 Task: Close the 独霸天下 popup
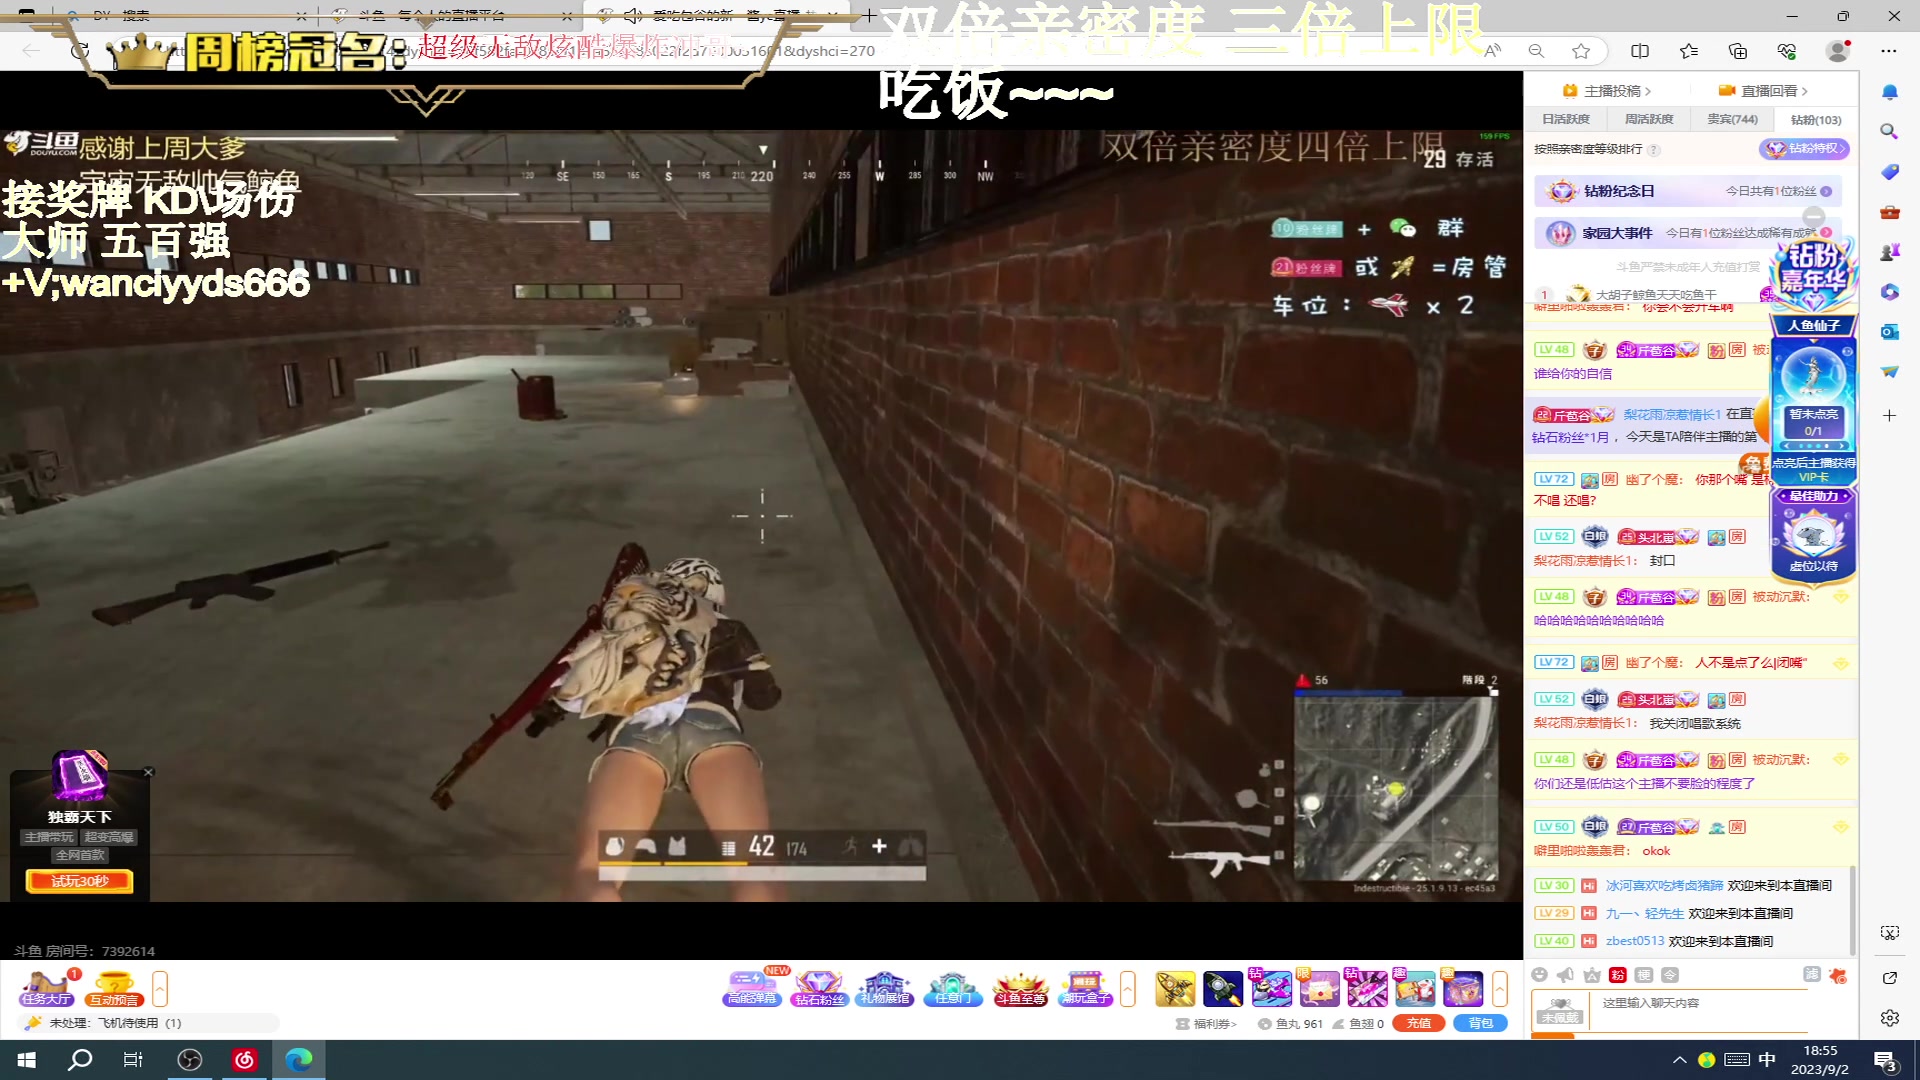148,772
